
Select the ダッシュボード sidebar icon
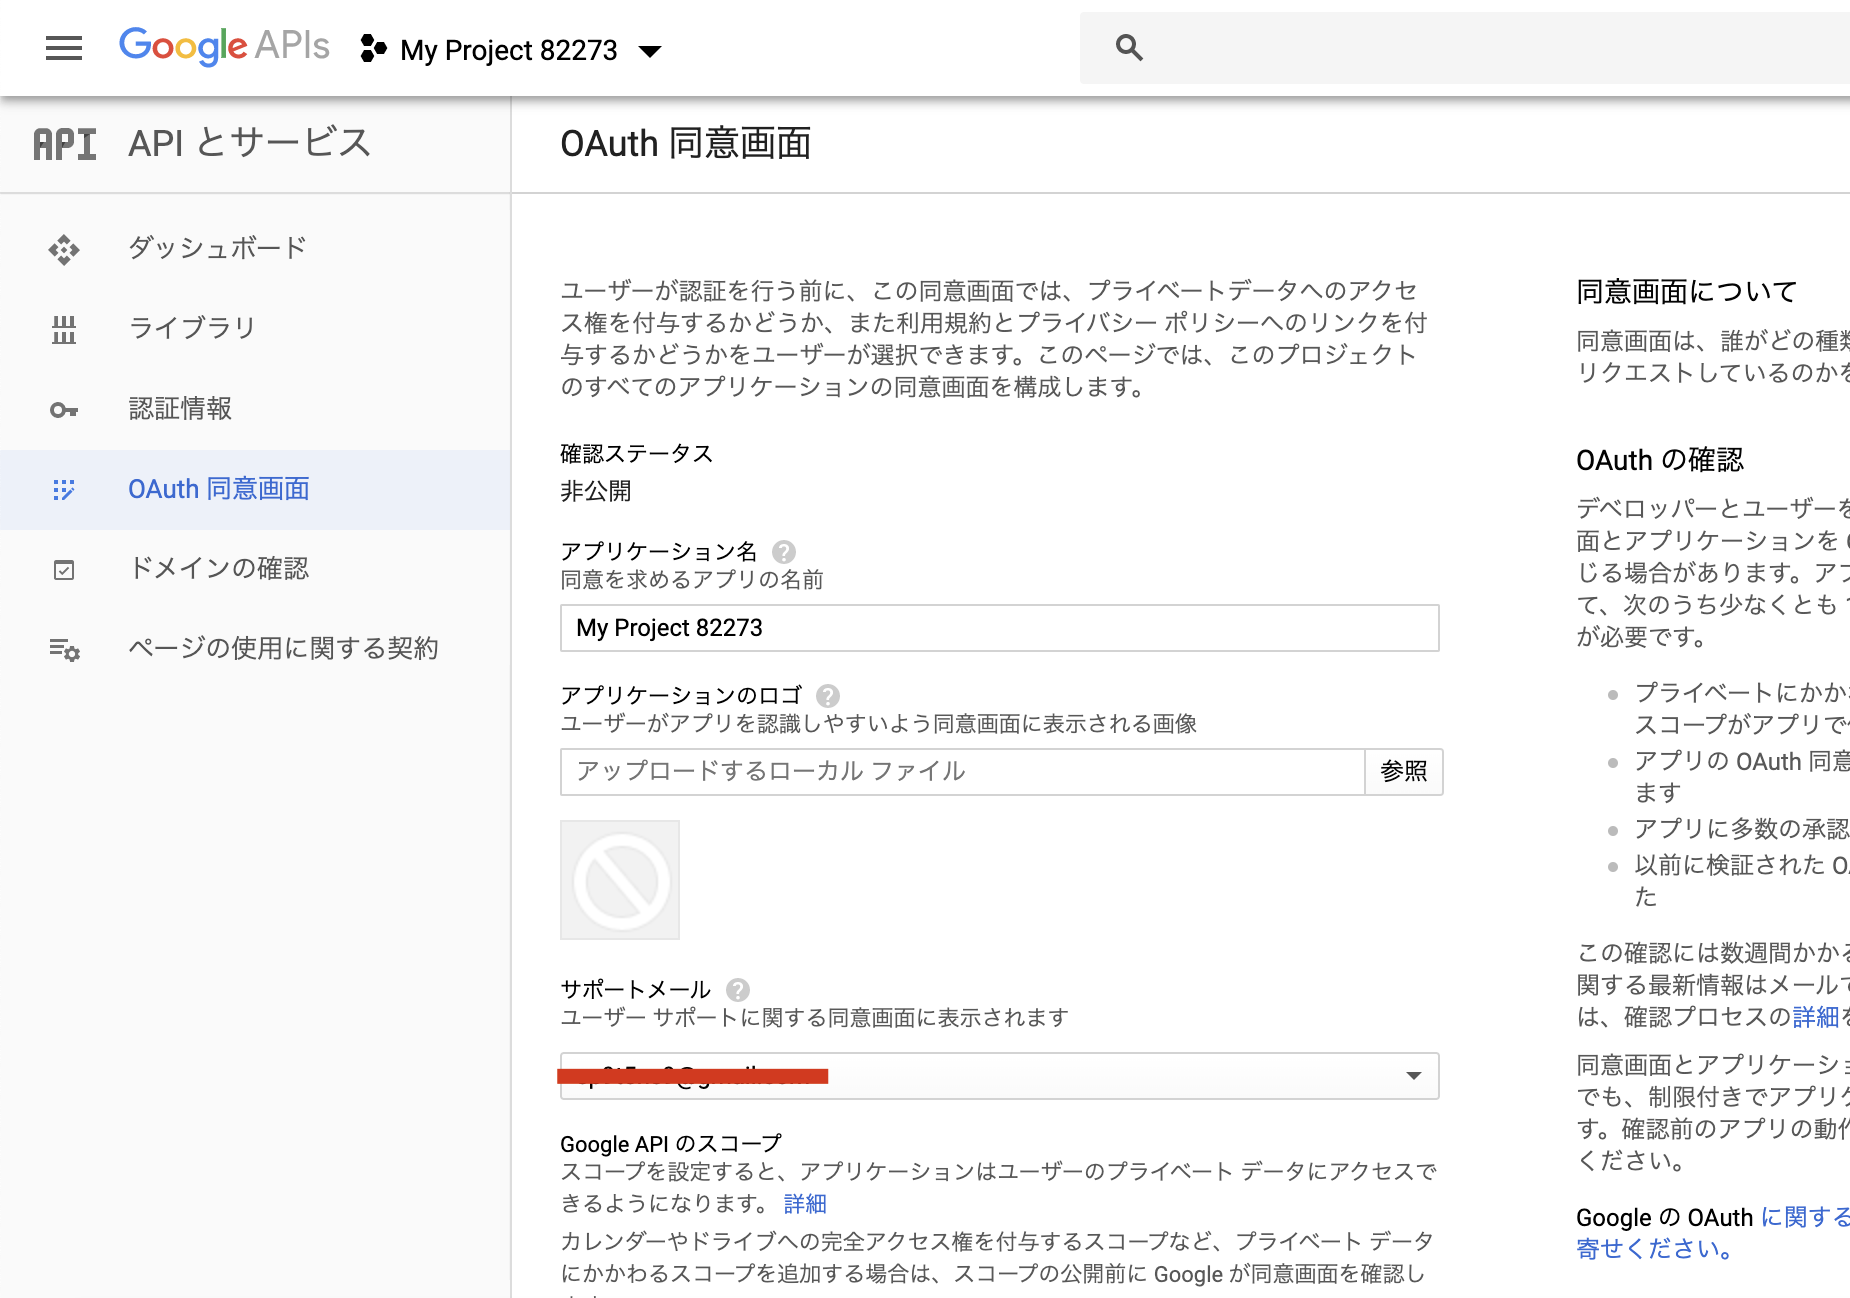pyautogui.click(x=63, y=249)
